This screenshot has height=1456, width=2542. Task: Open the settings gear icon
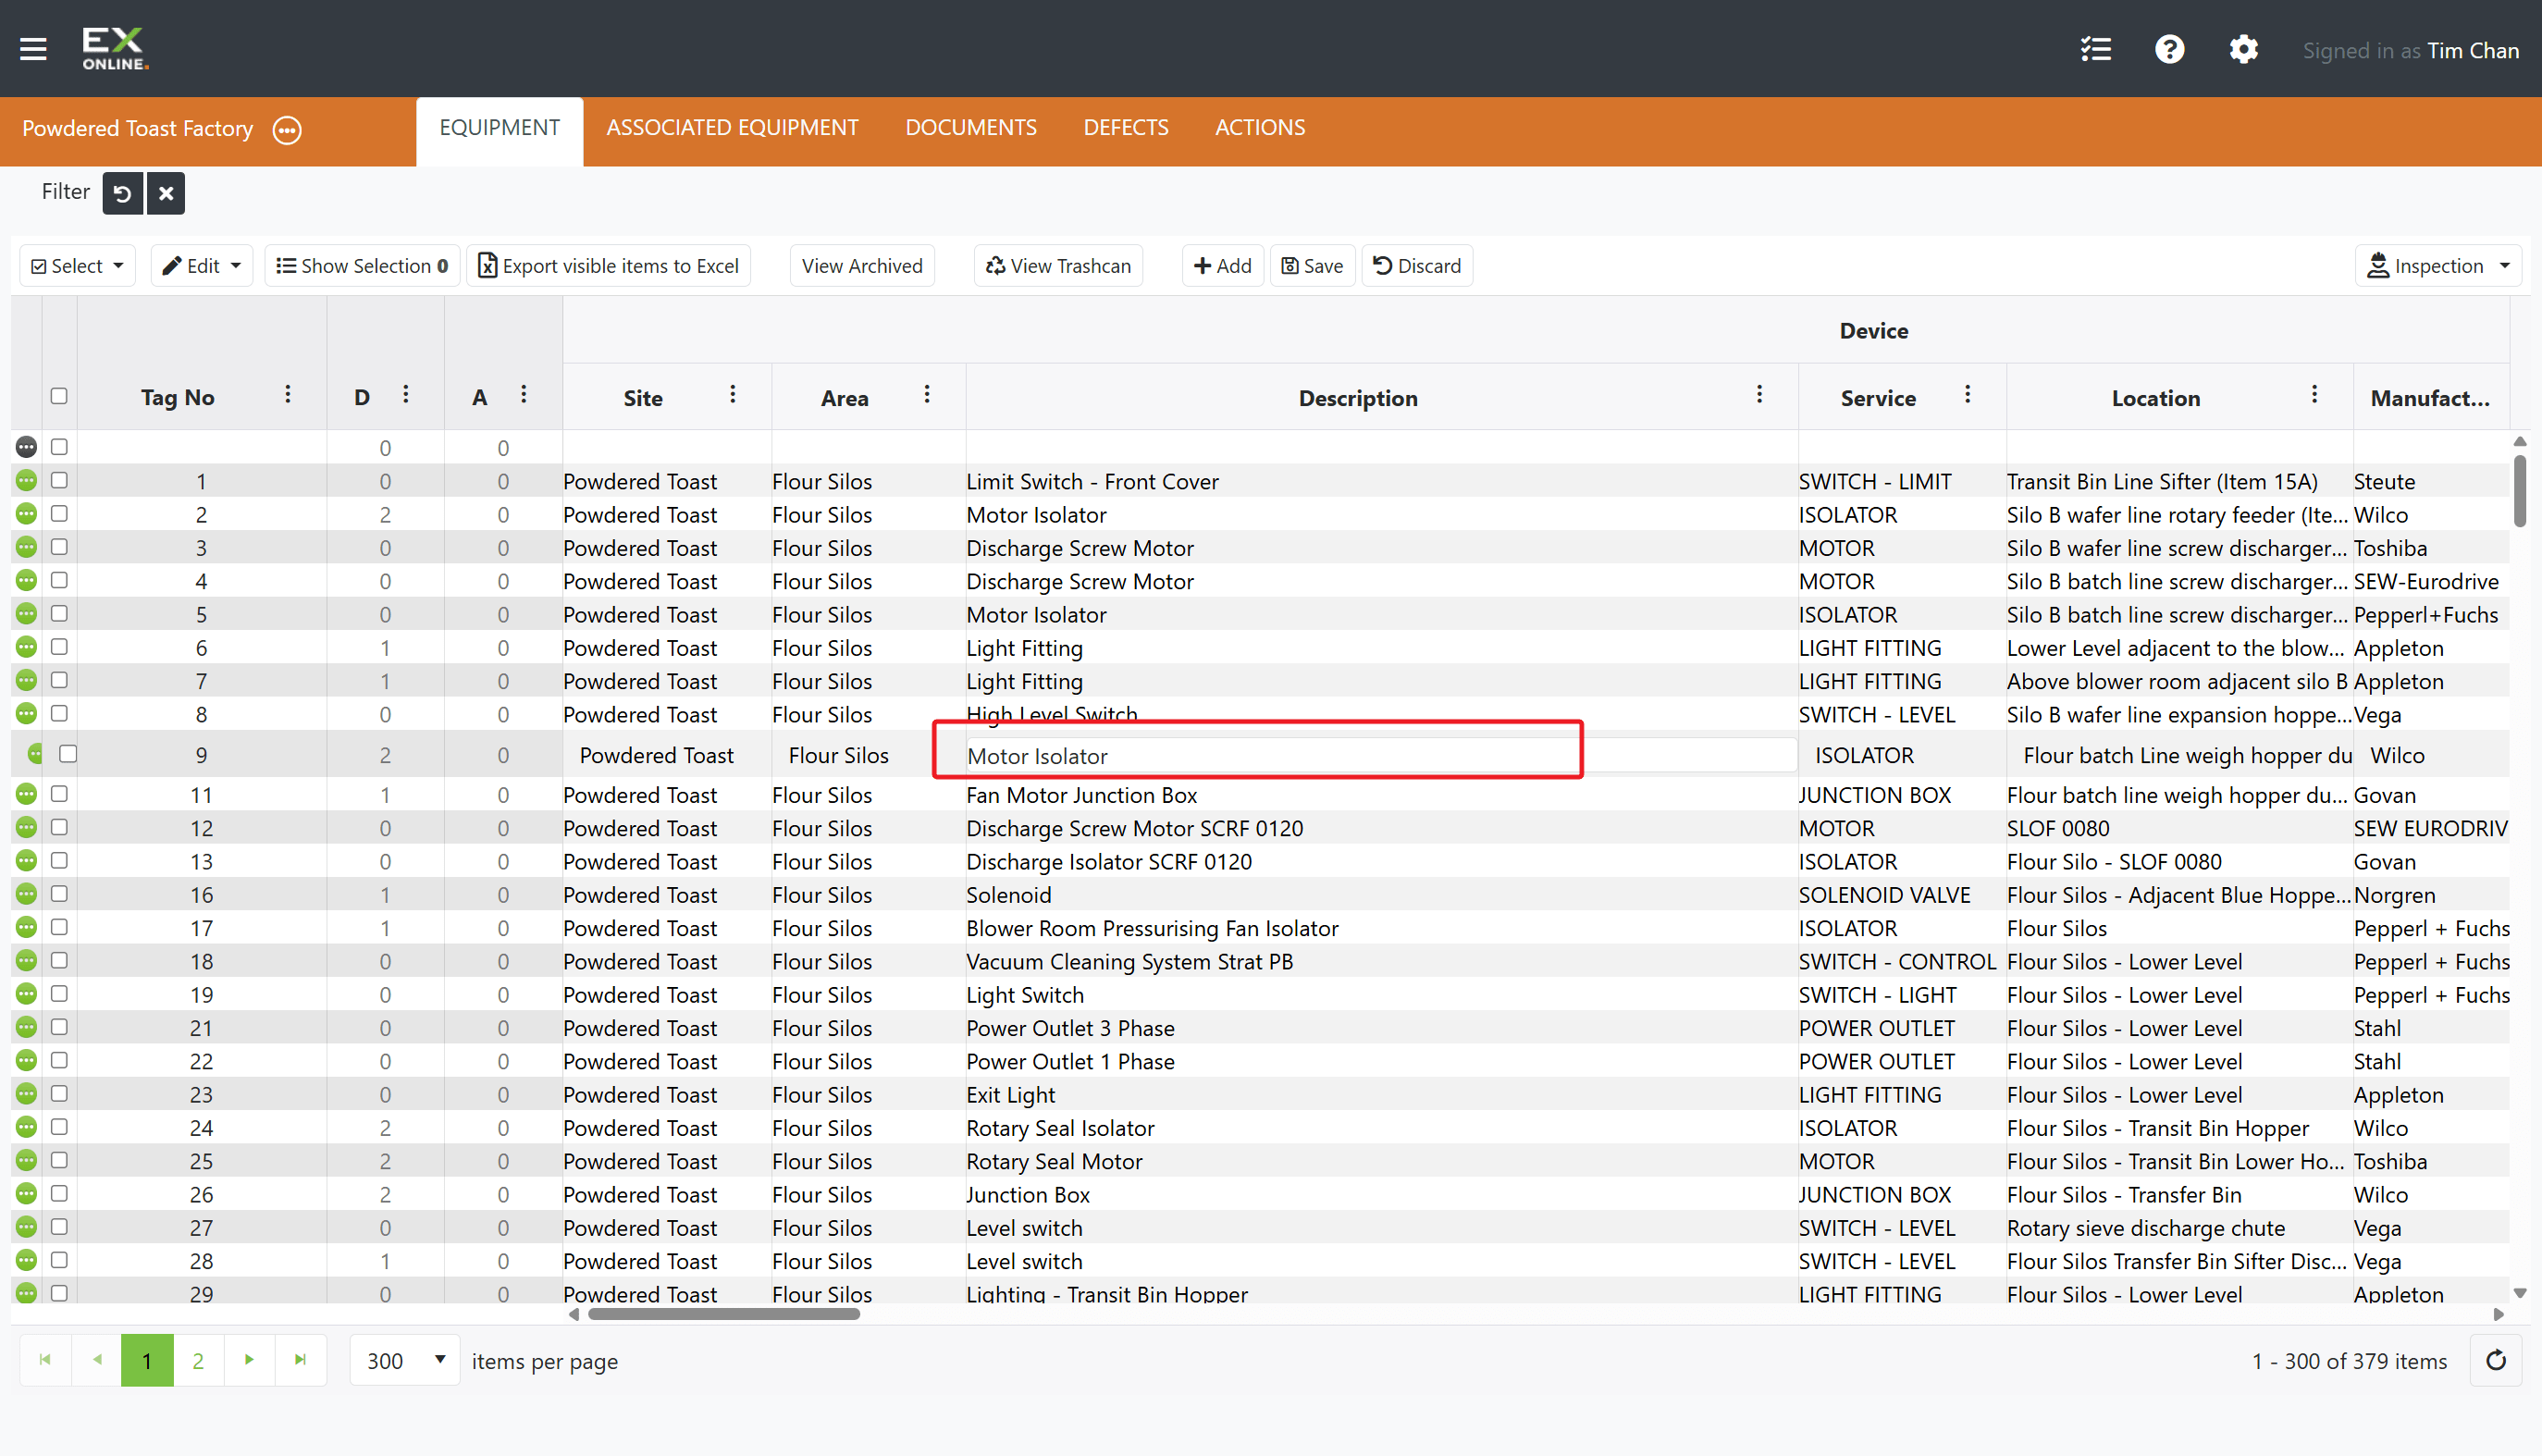2243,49
